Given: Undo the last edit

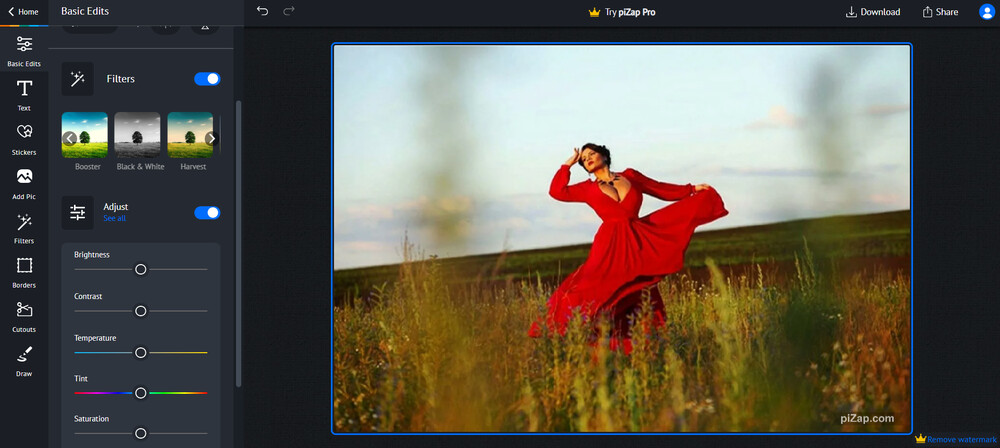Looking at the screenshot, I should pos(262,11).
